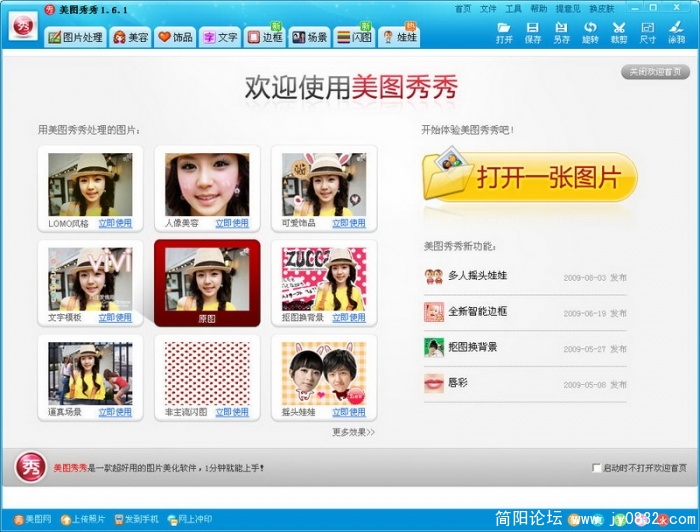The width and height of the screenshot is (700, 532).
Task: Click the 多人摇头娃娃 feature text
Action: (478, 276)
